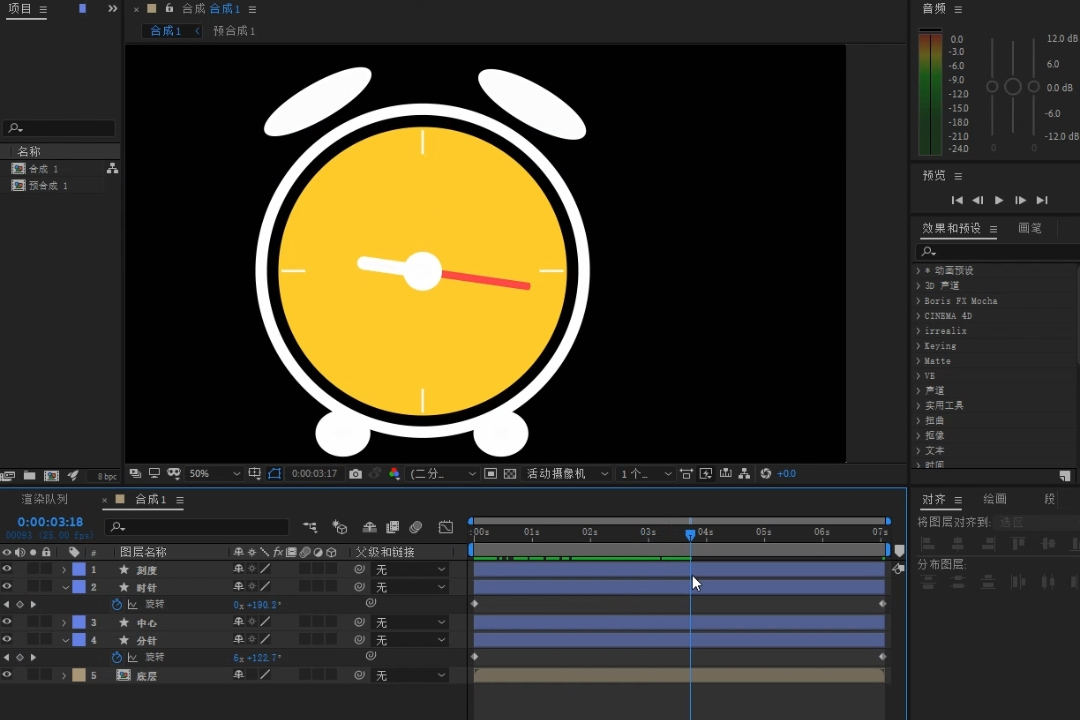Expand the 刻度 layer properties

pos(64,570)
